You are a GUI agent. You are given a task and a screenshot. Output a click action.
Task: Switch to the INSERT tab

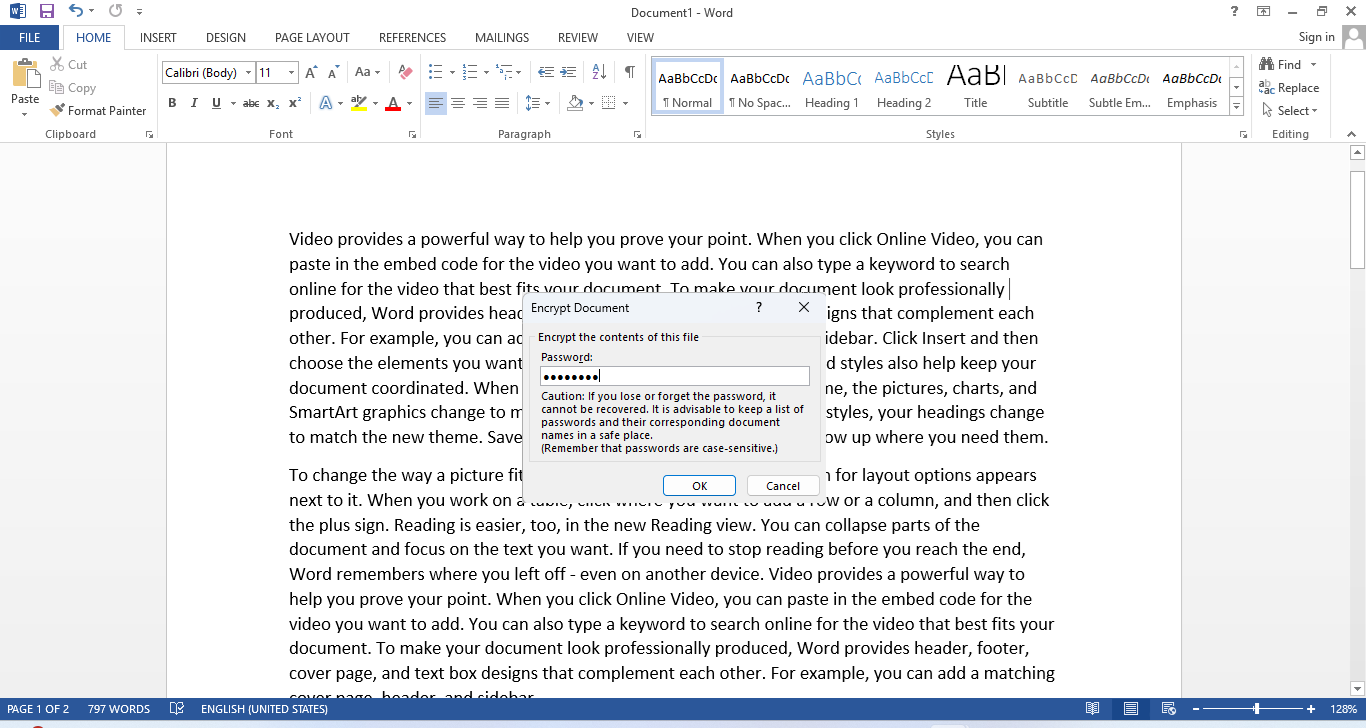[158, 38]
